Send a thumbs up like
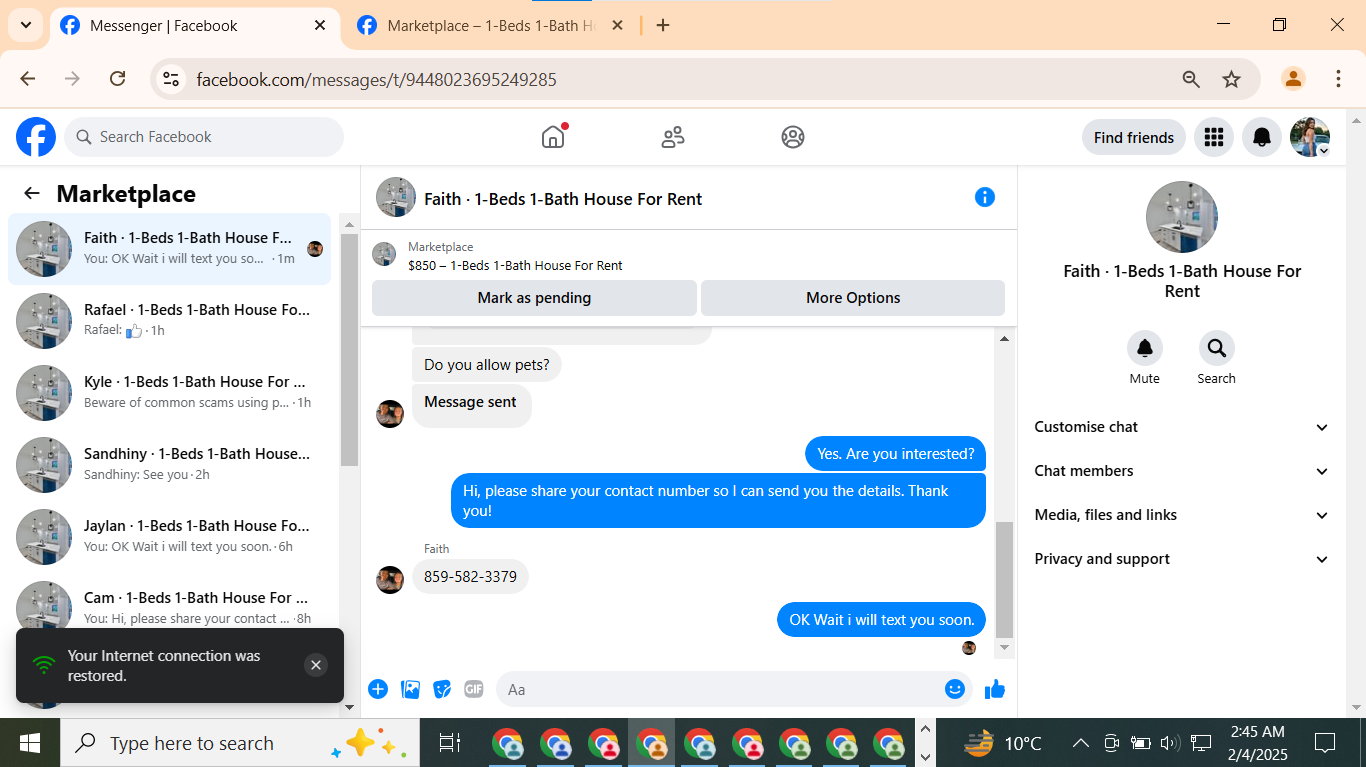Viewport: 1366px width, 767px height. tap(995, 689)
